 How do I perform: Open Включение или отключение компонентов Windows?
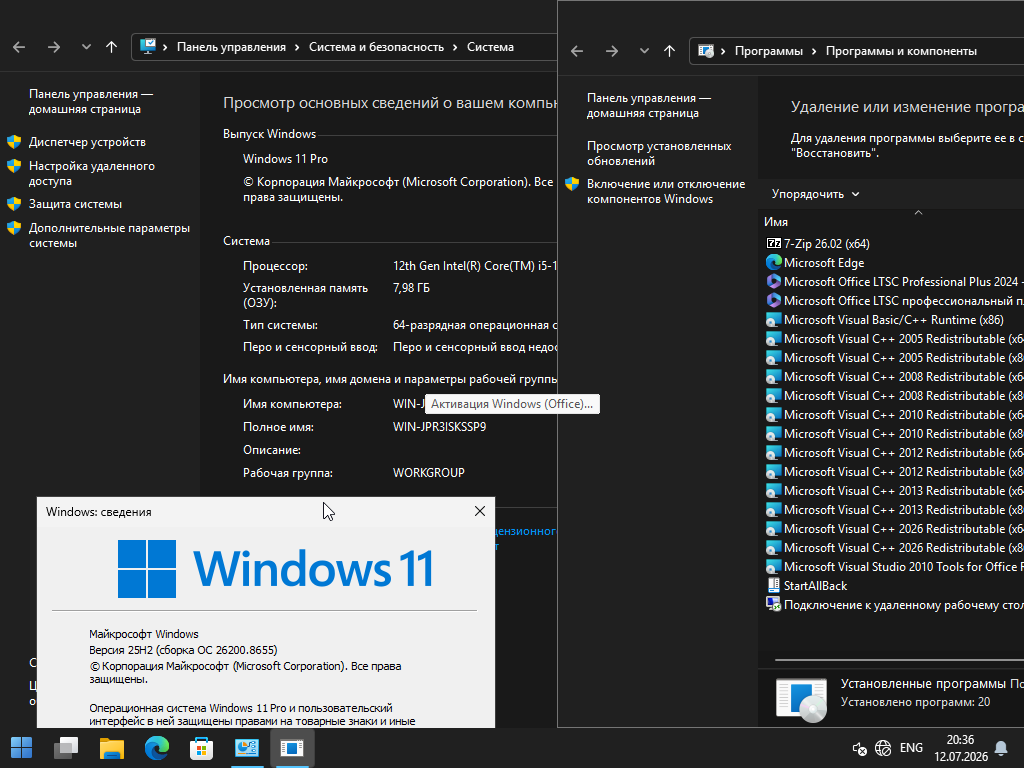665,191
